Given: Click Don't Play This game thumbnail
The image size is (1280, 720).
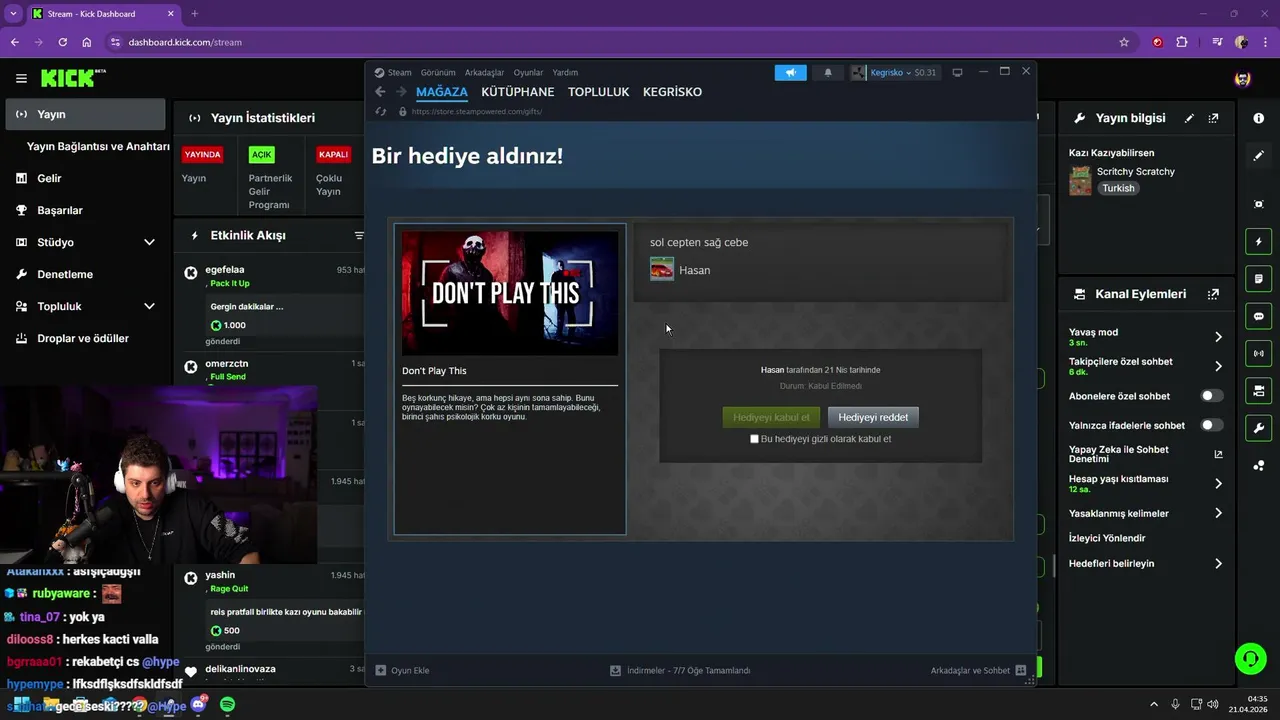Looking at the screenshot, I should (x=510, y=293).
